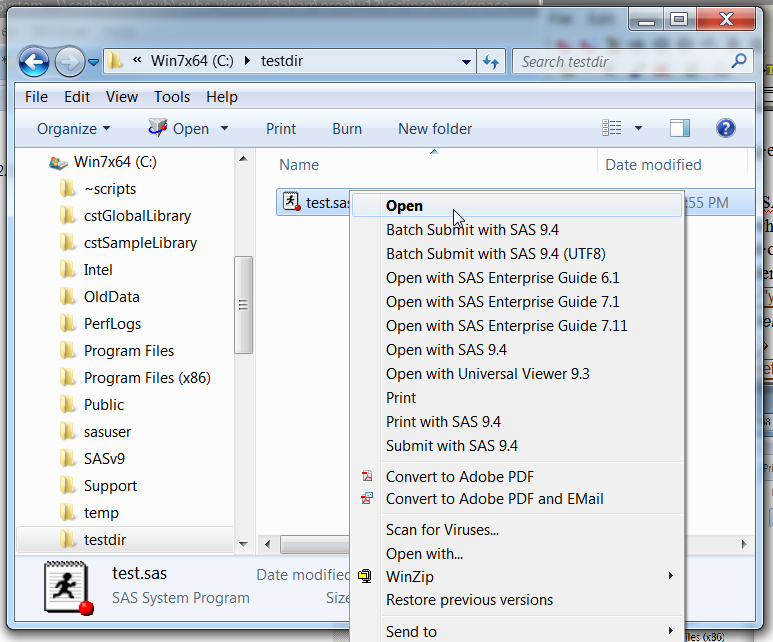Click the Back navigation arrow button

tap(34, 61)
